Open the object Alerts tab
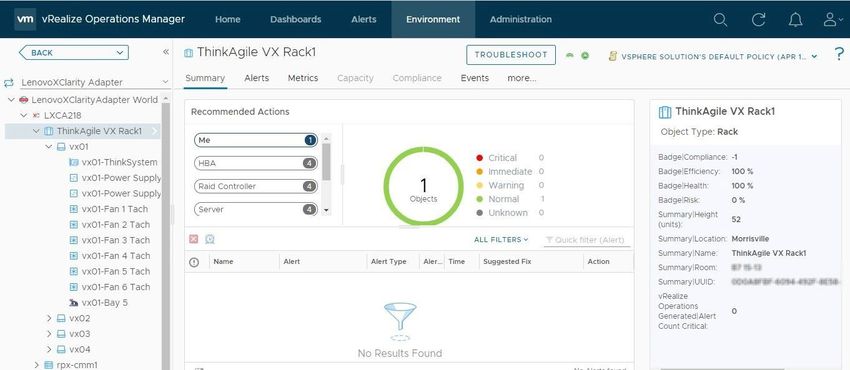Viewport: 850px width, 370px height. click(x=256, y=78)
